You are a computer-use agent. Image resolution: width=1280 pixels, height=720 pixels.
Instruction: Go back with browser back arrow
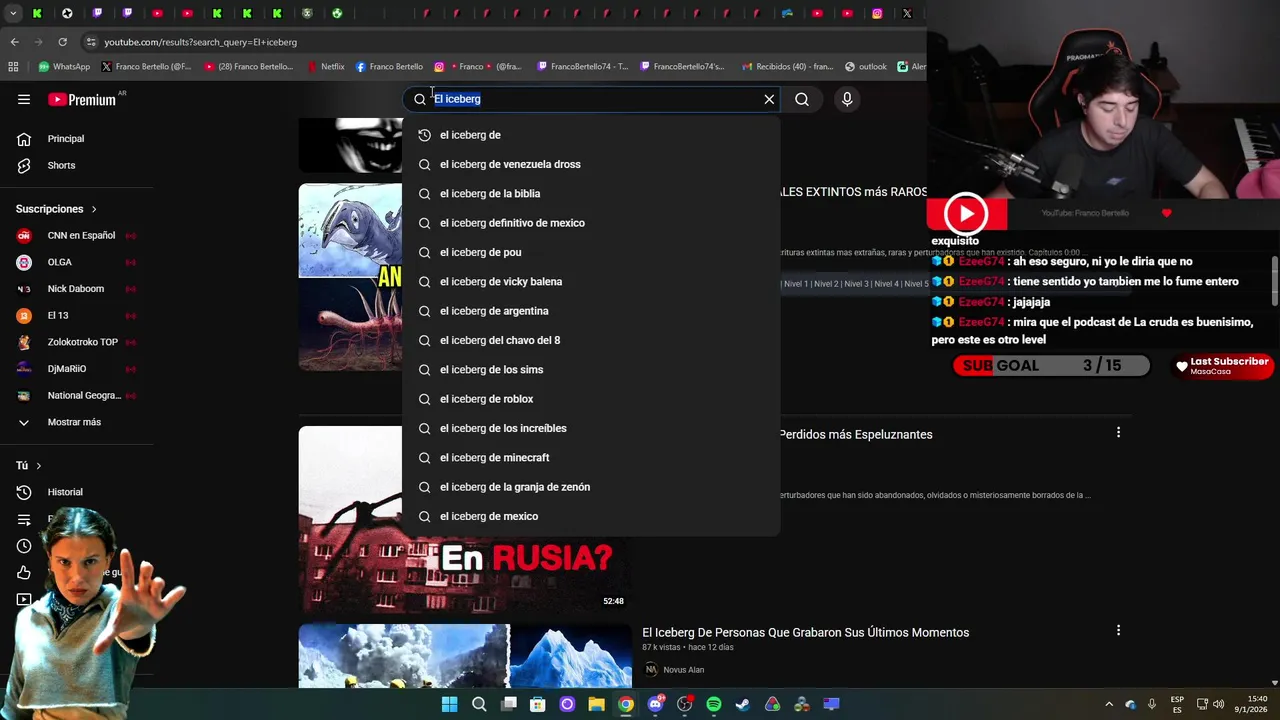click(x=14, y=42)
